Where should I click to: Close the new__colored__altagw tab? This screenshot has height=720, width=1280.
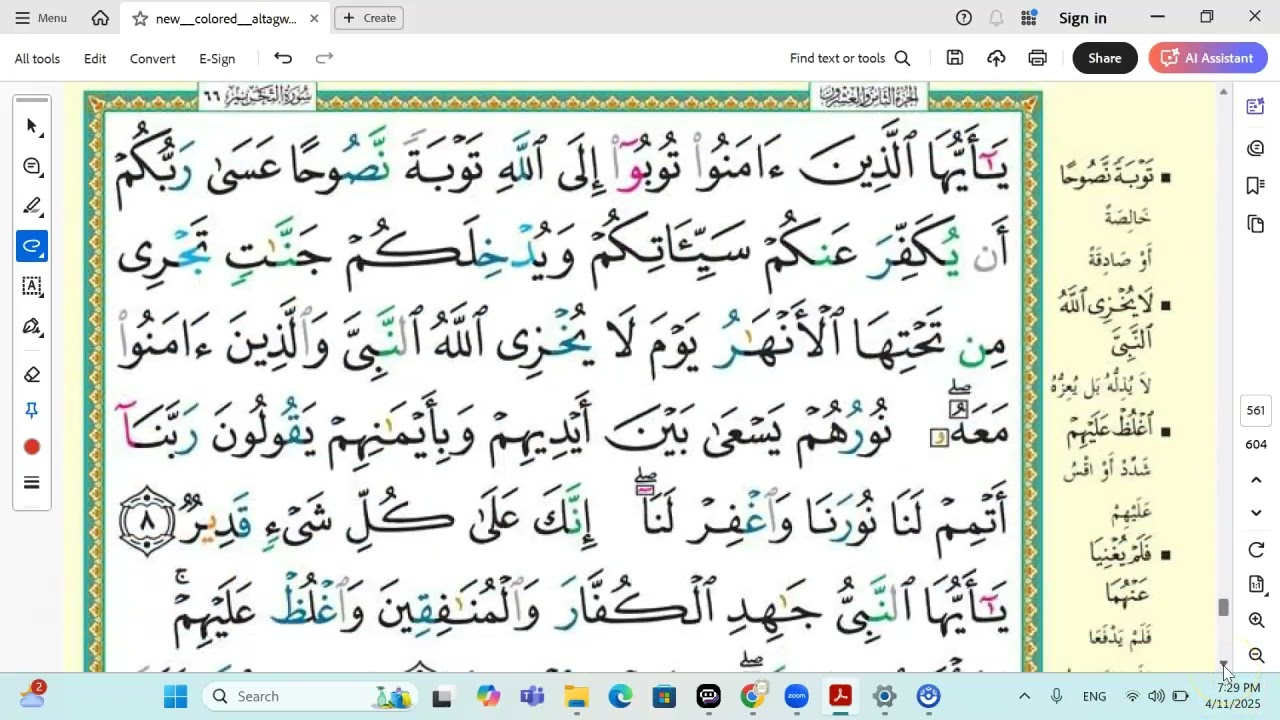314,18
